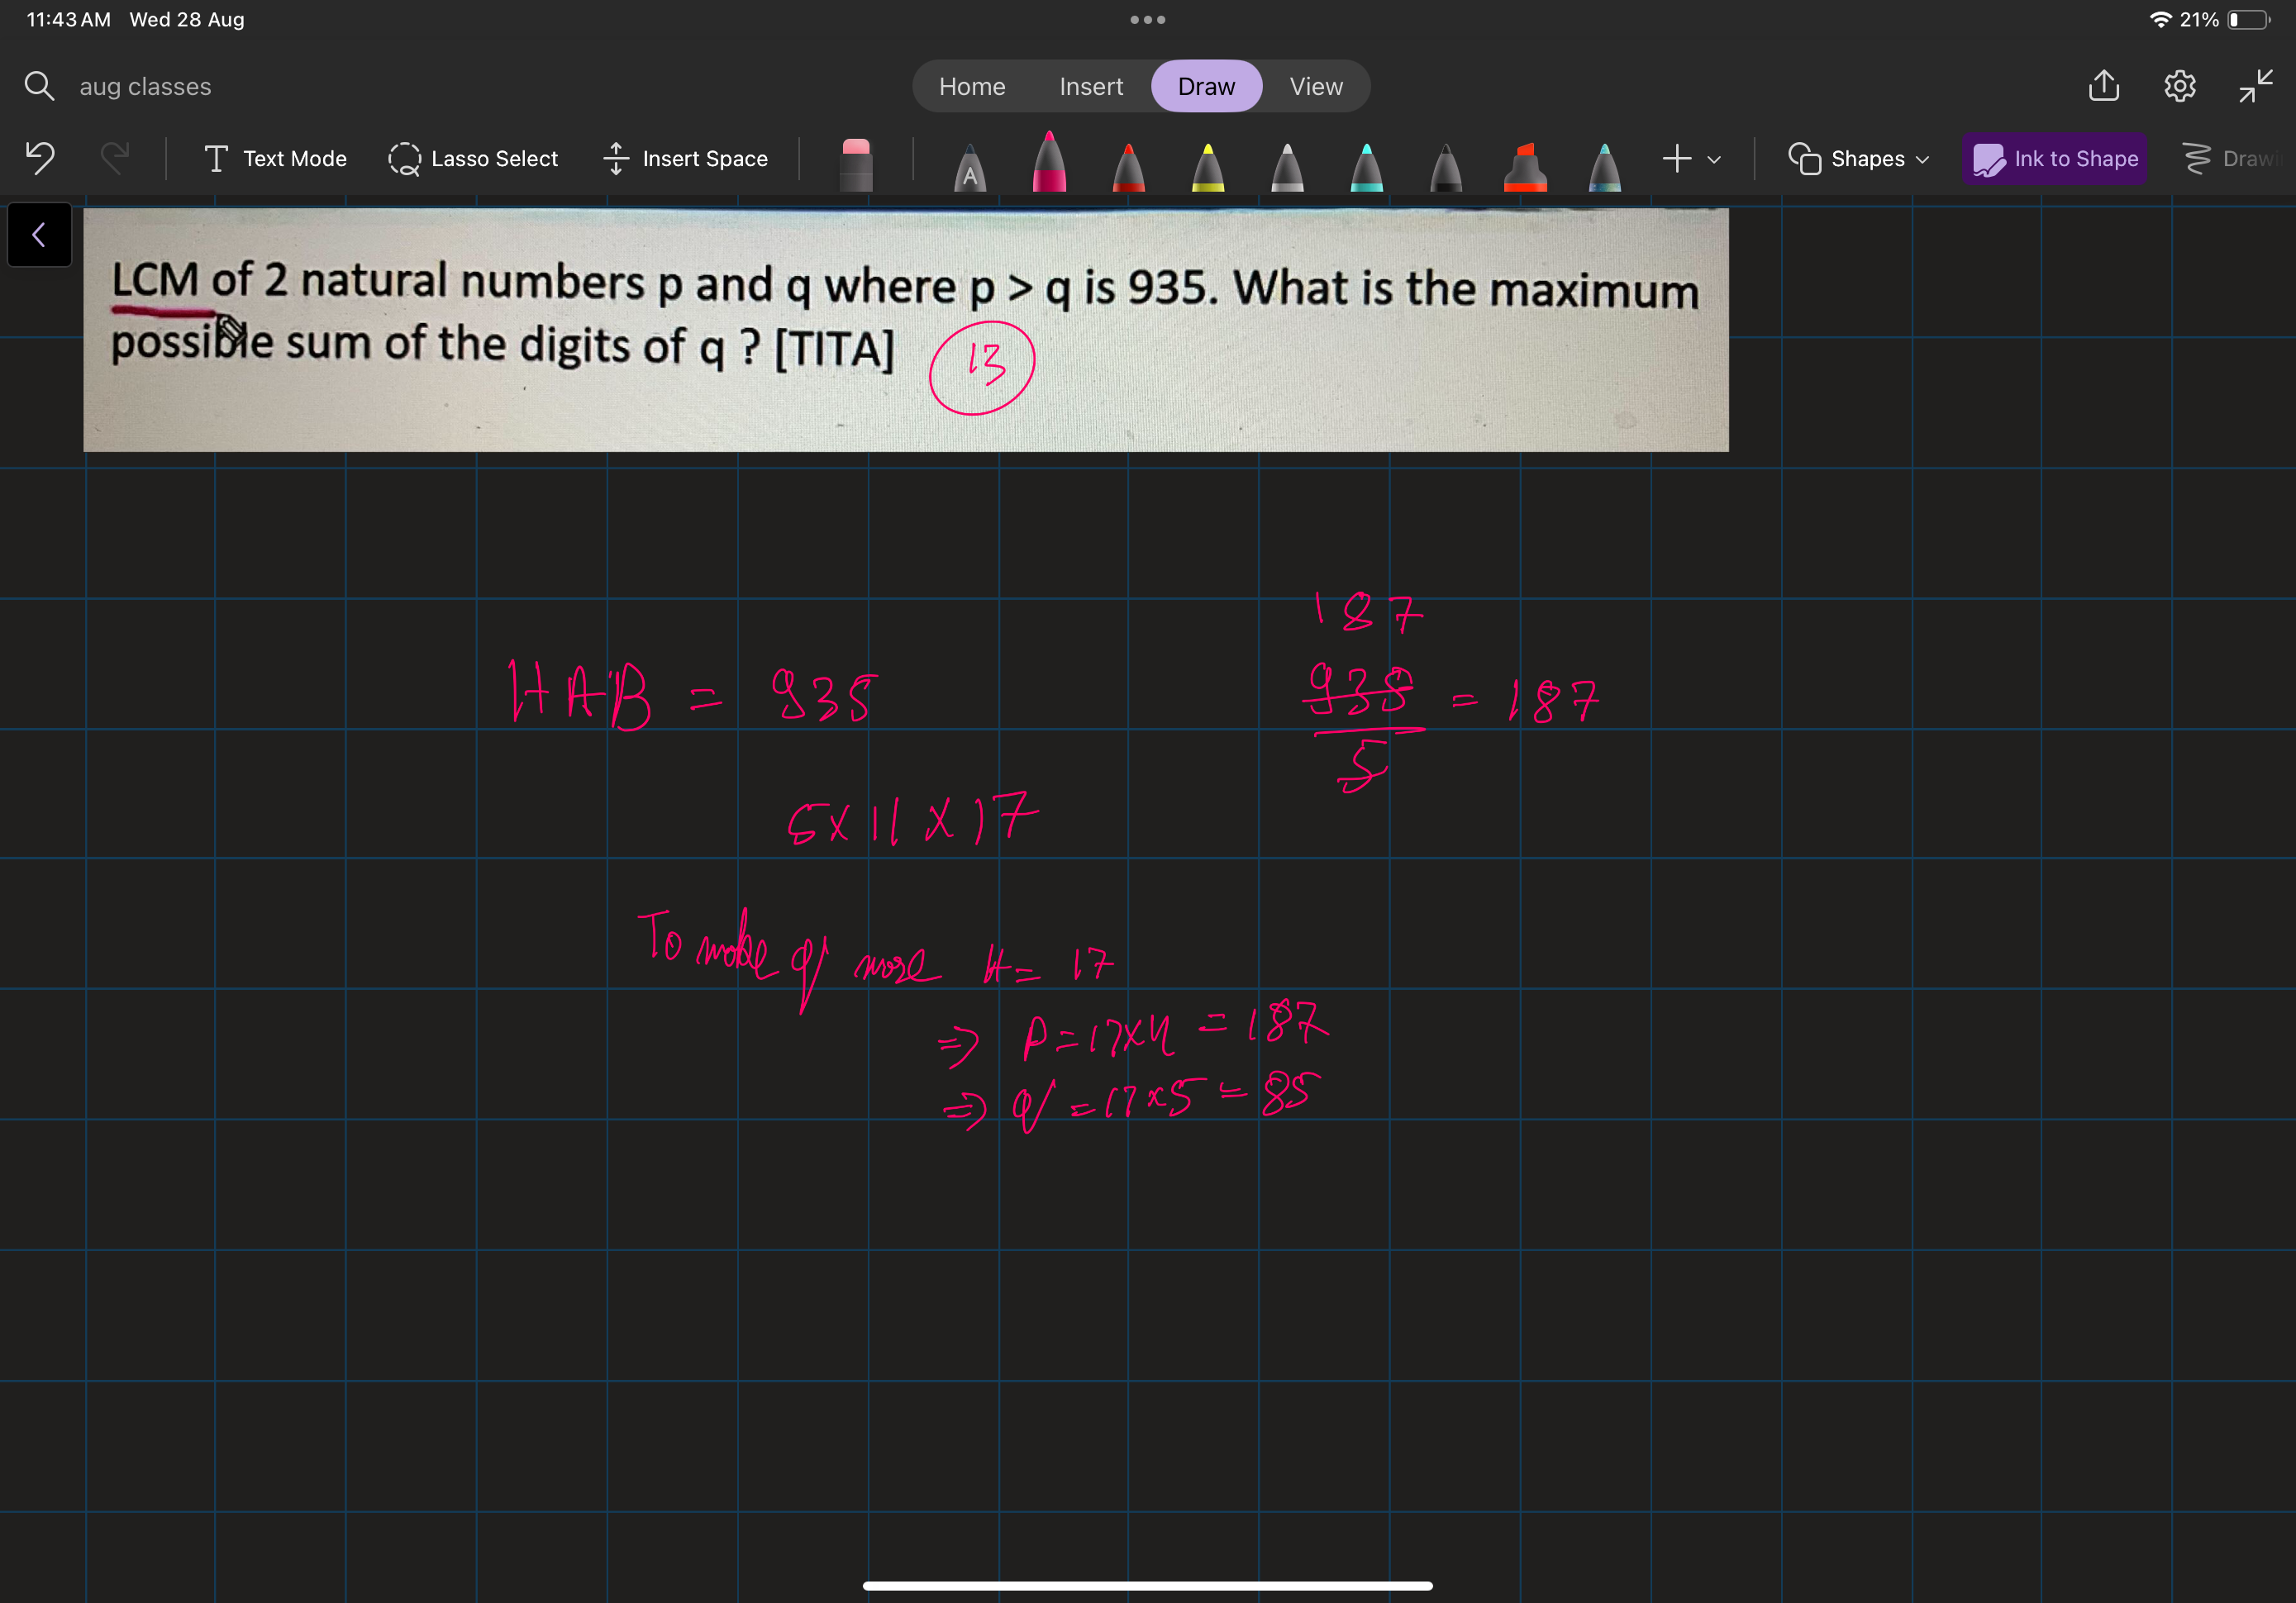Open the three-dot multitasking menu
The width and height of the screenshot is (2296, 1603).
pyautogui.click(x=1147, y=20)
